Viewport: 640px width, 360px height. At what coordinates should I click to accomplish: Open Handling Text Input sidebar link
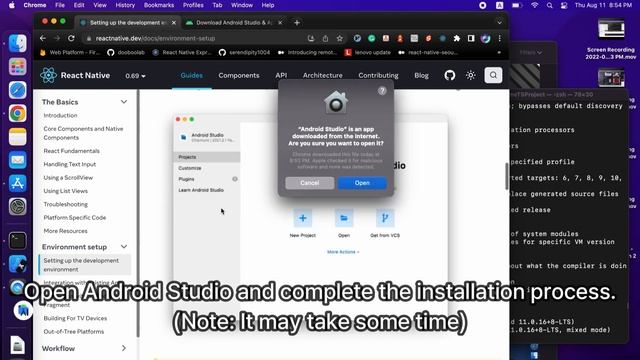tap(70, 164)
